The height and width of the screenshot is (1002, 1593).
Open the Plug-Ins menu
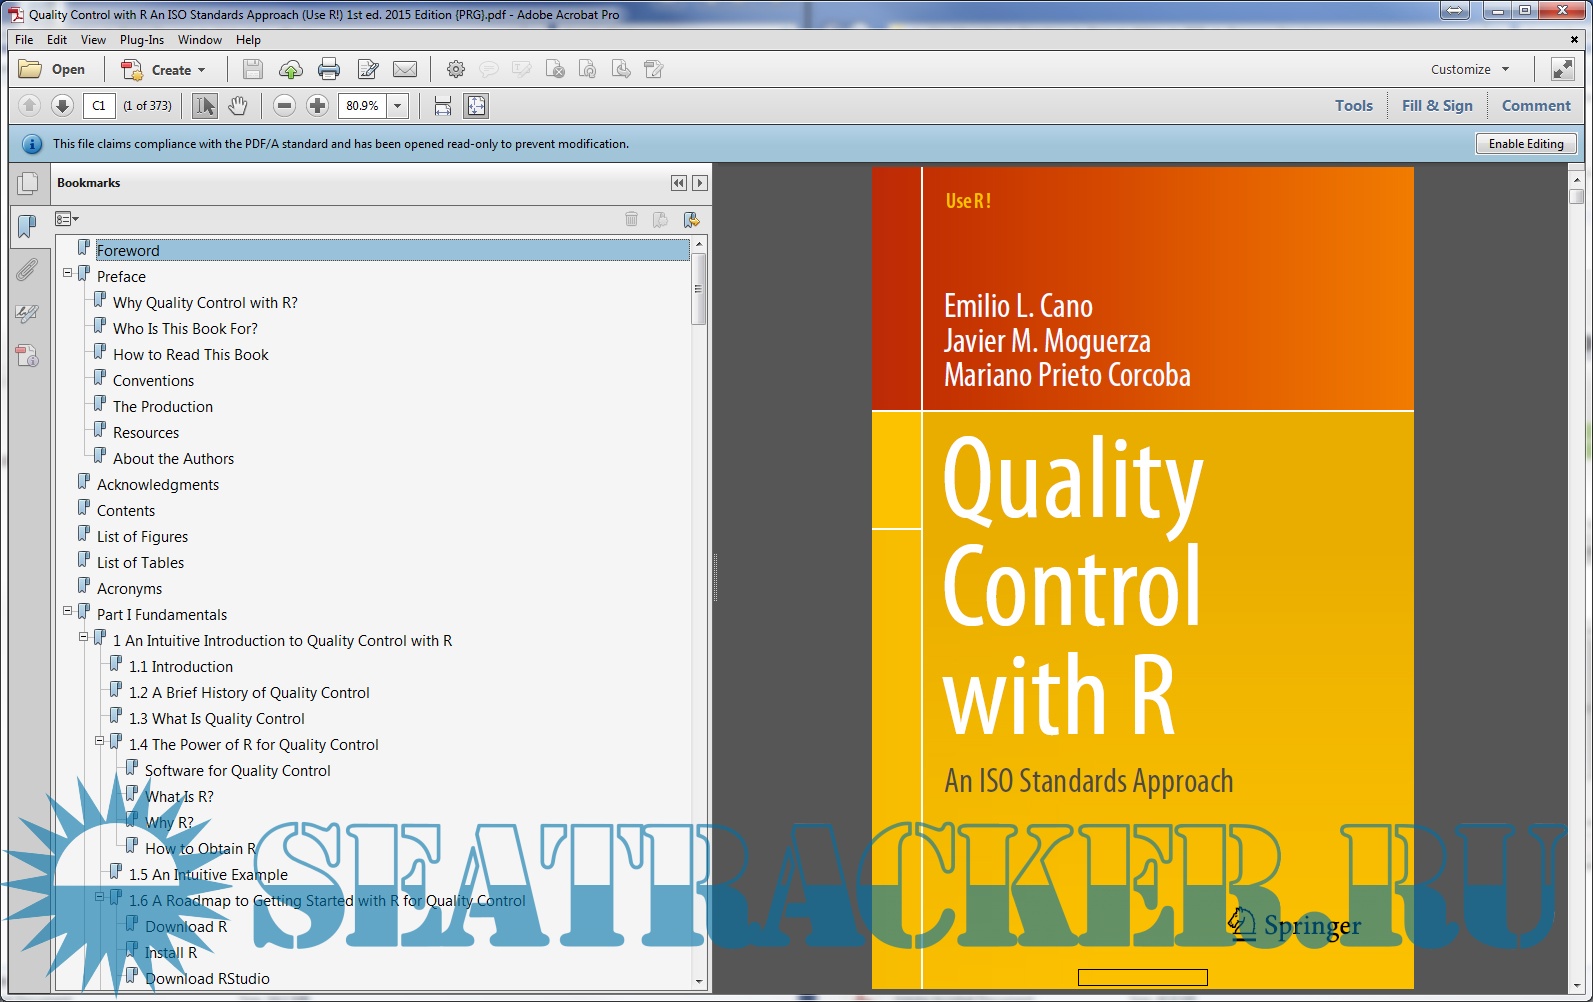coord(141,40)
